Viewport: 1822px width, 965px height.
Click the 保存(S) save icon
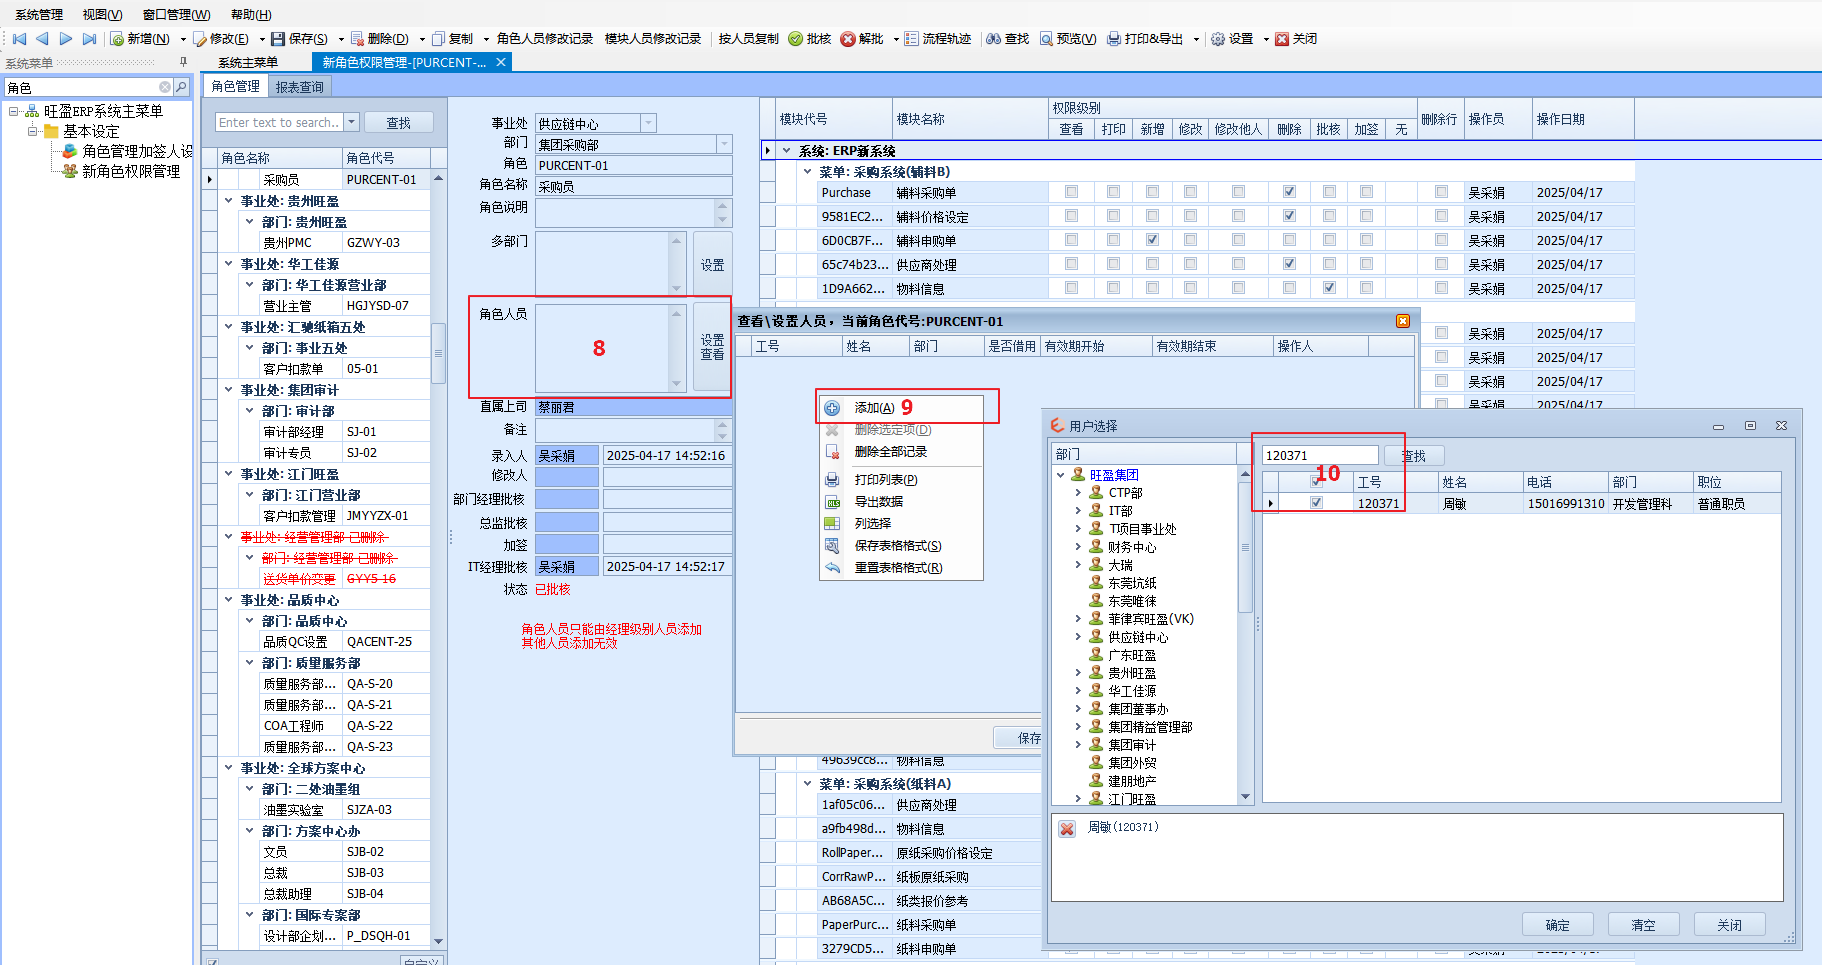click(x=278, y=39)
